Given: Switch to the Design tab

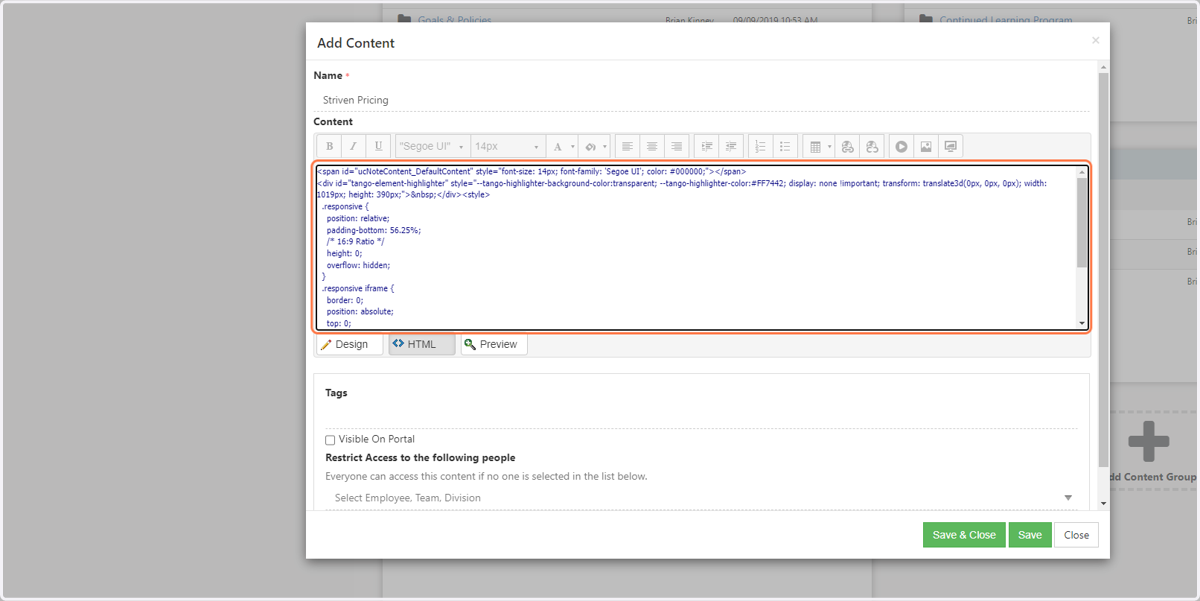Looking at the screenshot, I should click(x=349, y=344).
